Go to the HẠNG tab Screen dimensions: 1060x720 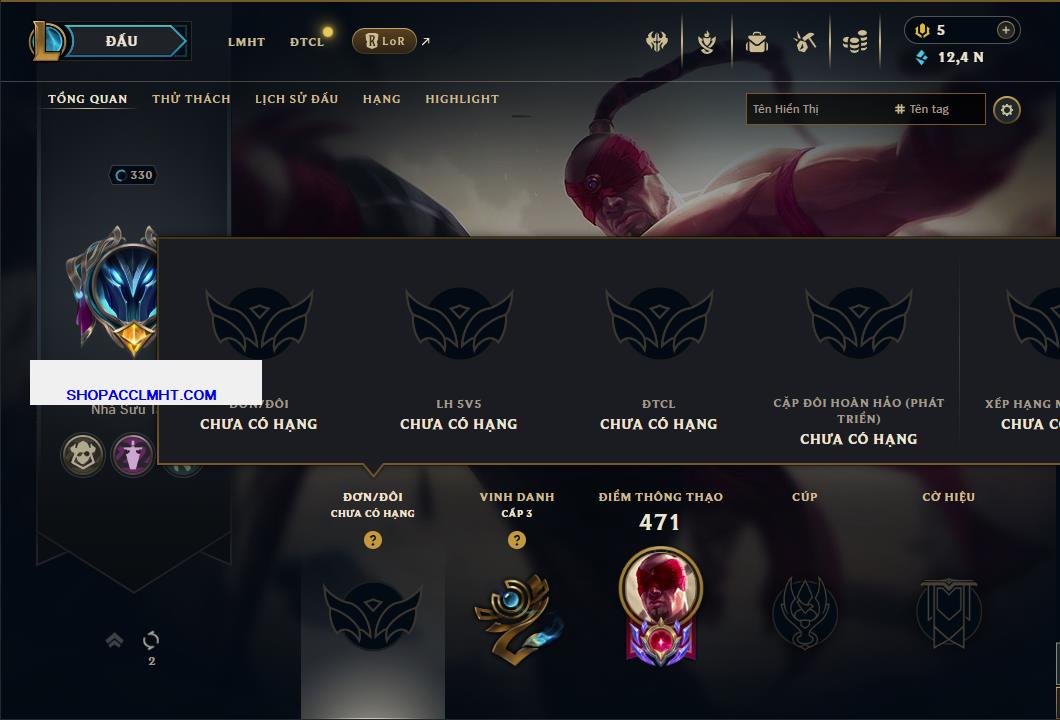[381, 99]
